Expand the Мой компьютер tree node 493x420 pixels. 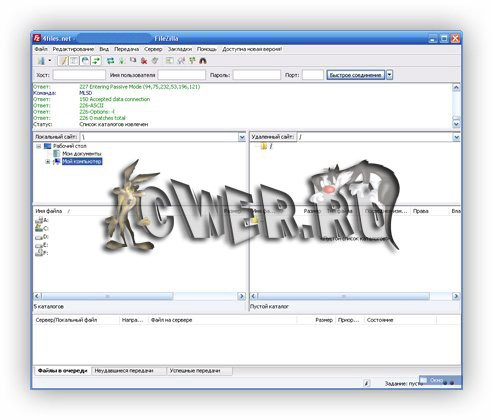pyautogui.click(x=48, y=162)
